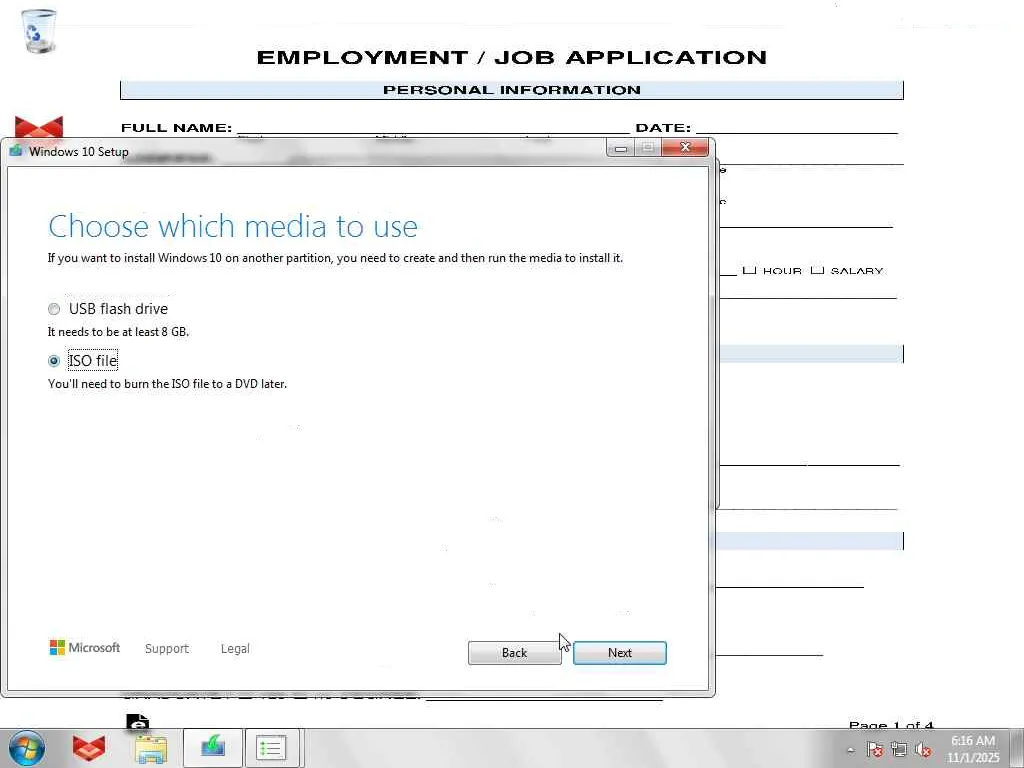Open the Support link
Screen dimensions: 1024x768
click(167, 648)
